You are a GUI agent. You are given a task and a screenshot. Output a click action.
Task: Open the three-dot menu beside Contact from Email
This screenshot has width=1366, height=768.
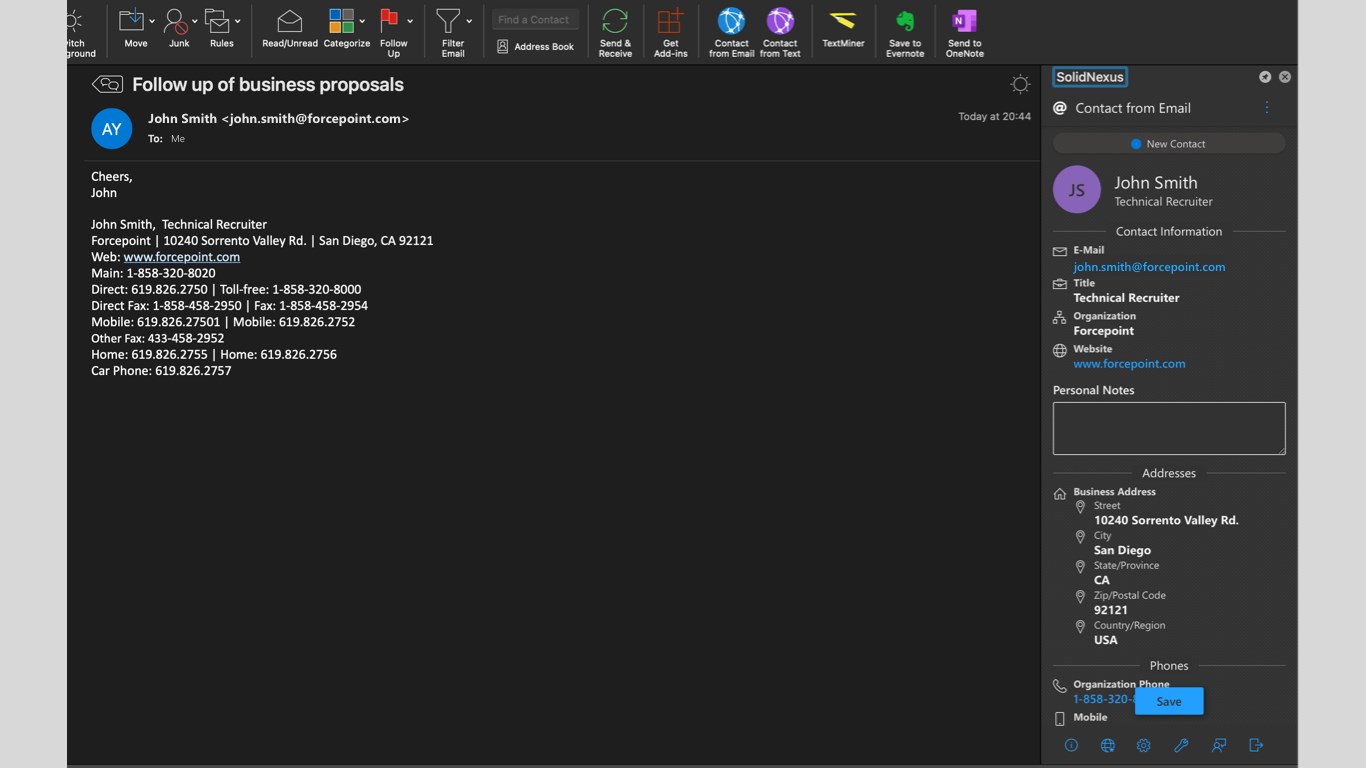pos(1267,108)
